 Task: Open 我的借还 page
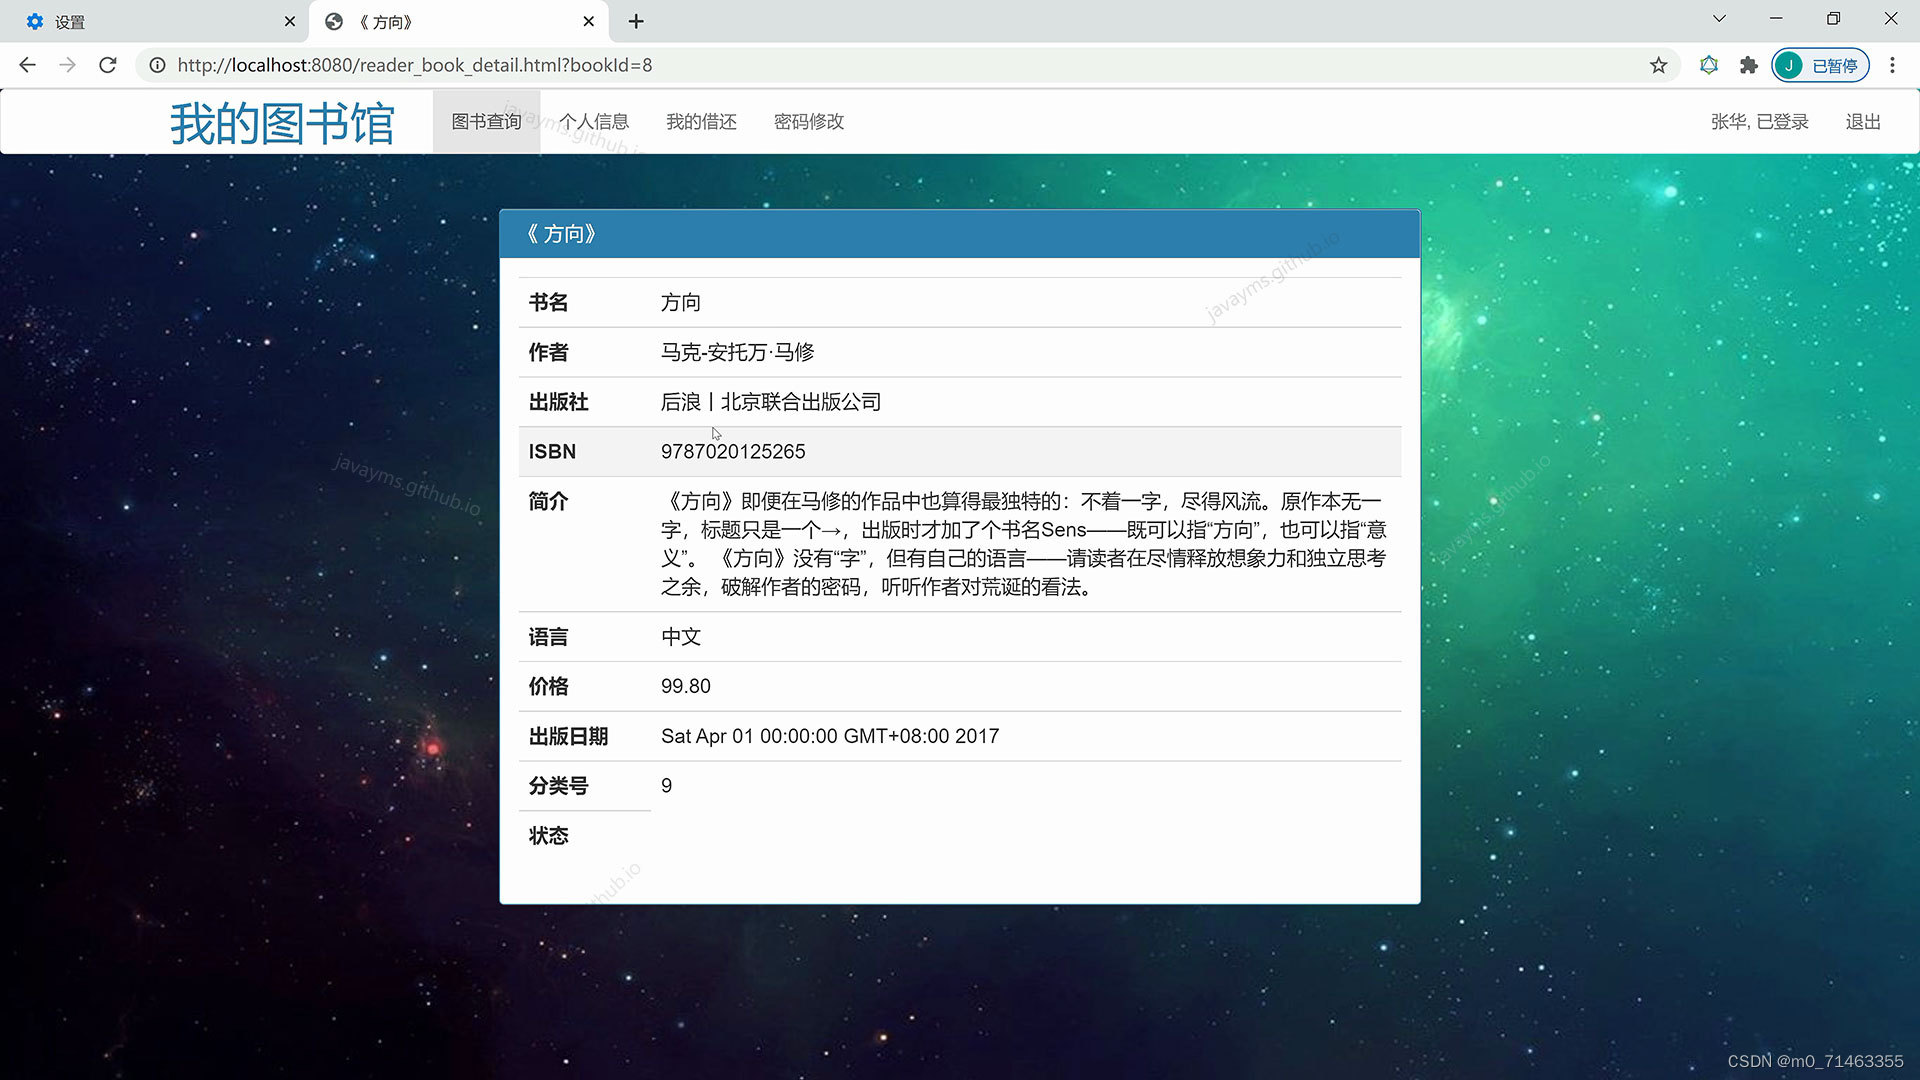pos(701,122)
